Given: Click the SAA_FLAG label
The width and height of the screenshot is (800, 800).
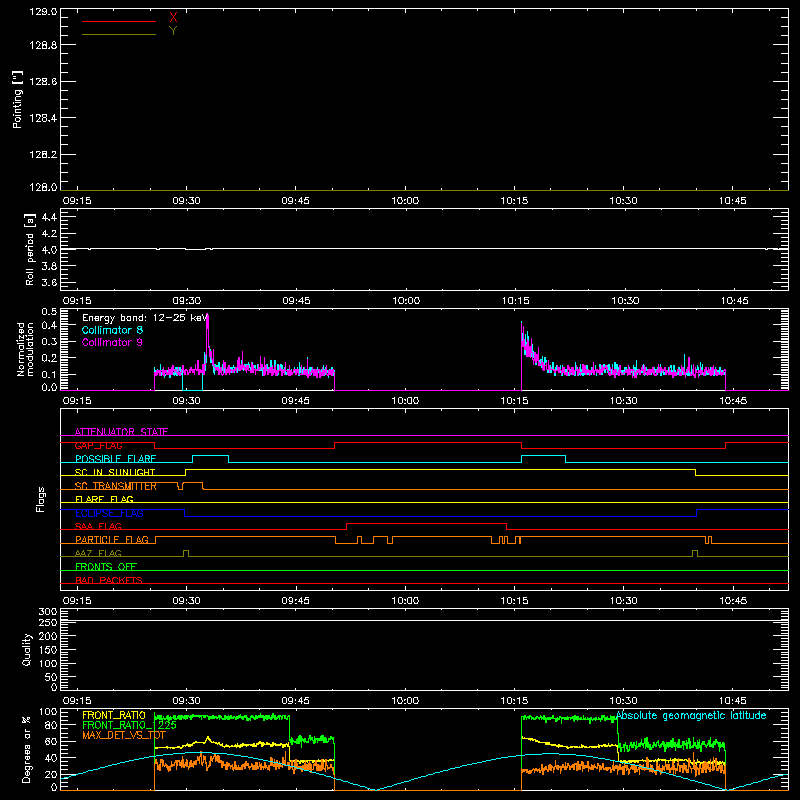Looking at the screenshot, I should coord(98,527).
